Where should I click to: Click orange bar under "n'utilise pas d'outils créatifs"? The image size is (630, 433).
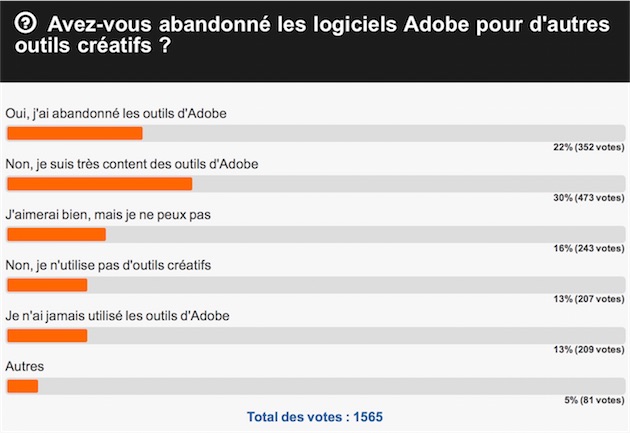point(47,285)
